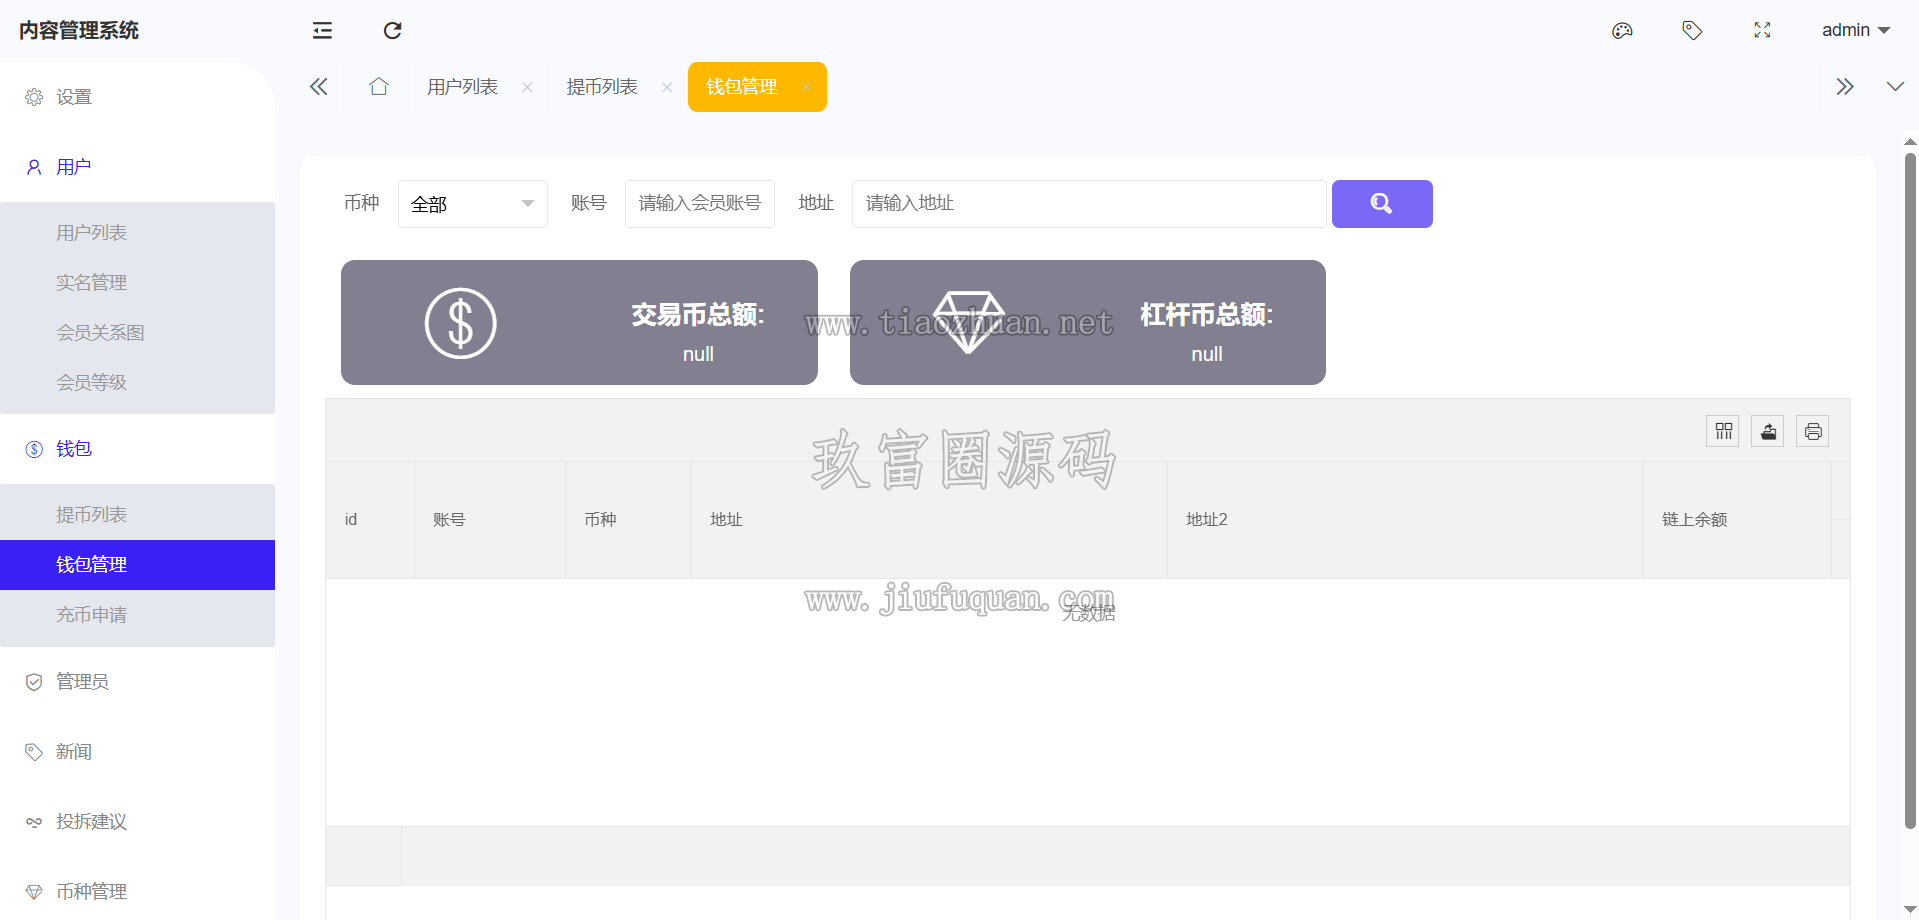Click the tag note icon in header
This screenshot has width=1919, height=920.
[x=1692, y=30]
